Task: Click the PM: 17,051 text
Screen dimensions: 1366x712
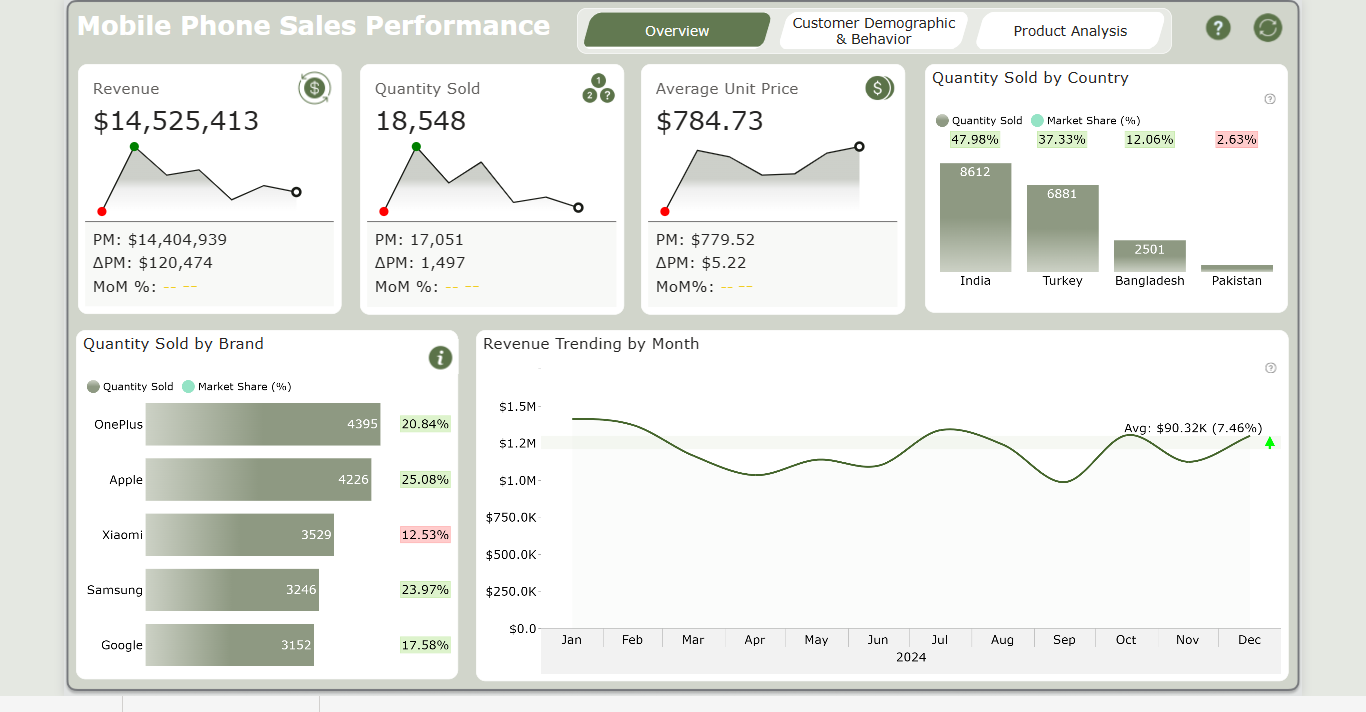Action: [x=419, y=240]
